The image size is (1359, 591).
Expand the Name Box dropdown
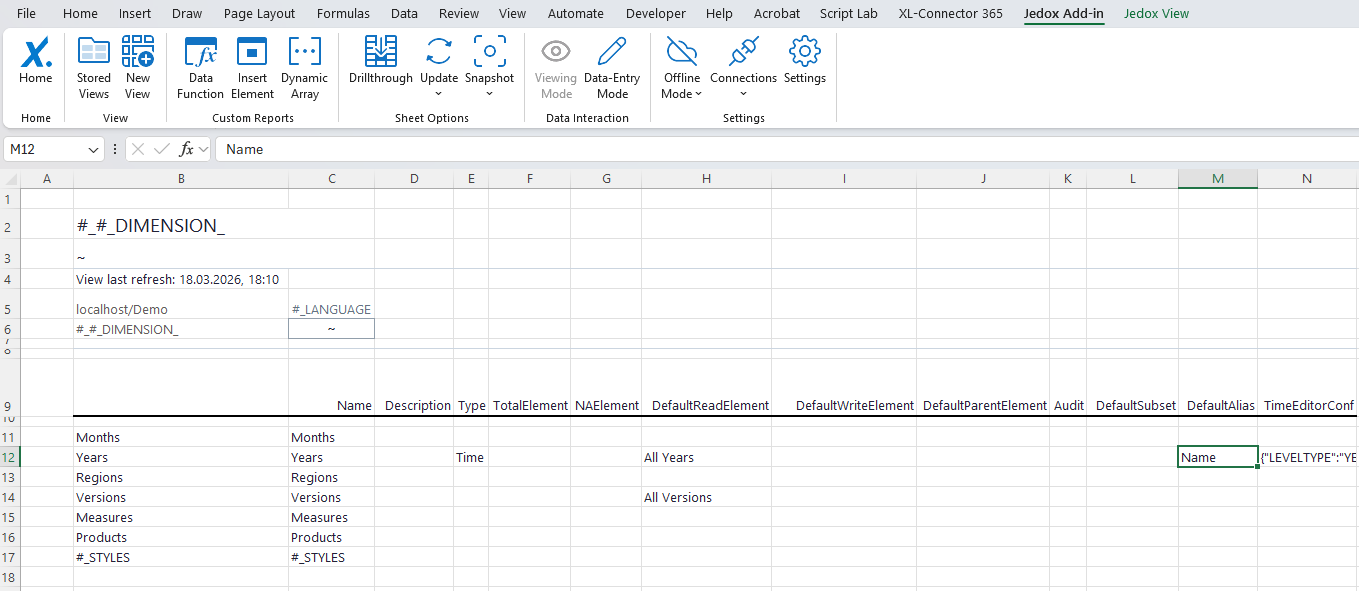(94, 149)
